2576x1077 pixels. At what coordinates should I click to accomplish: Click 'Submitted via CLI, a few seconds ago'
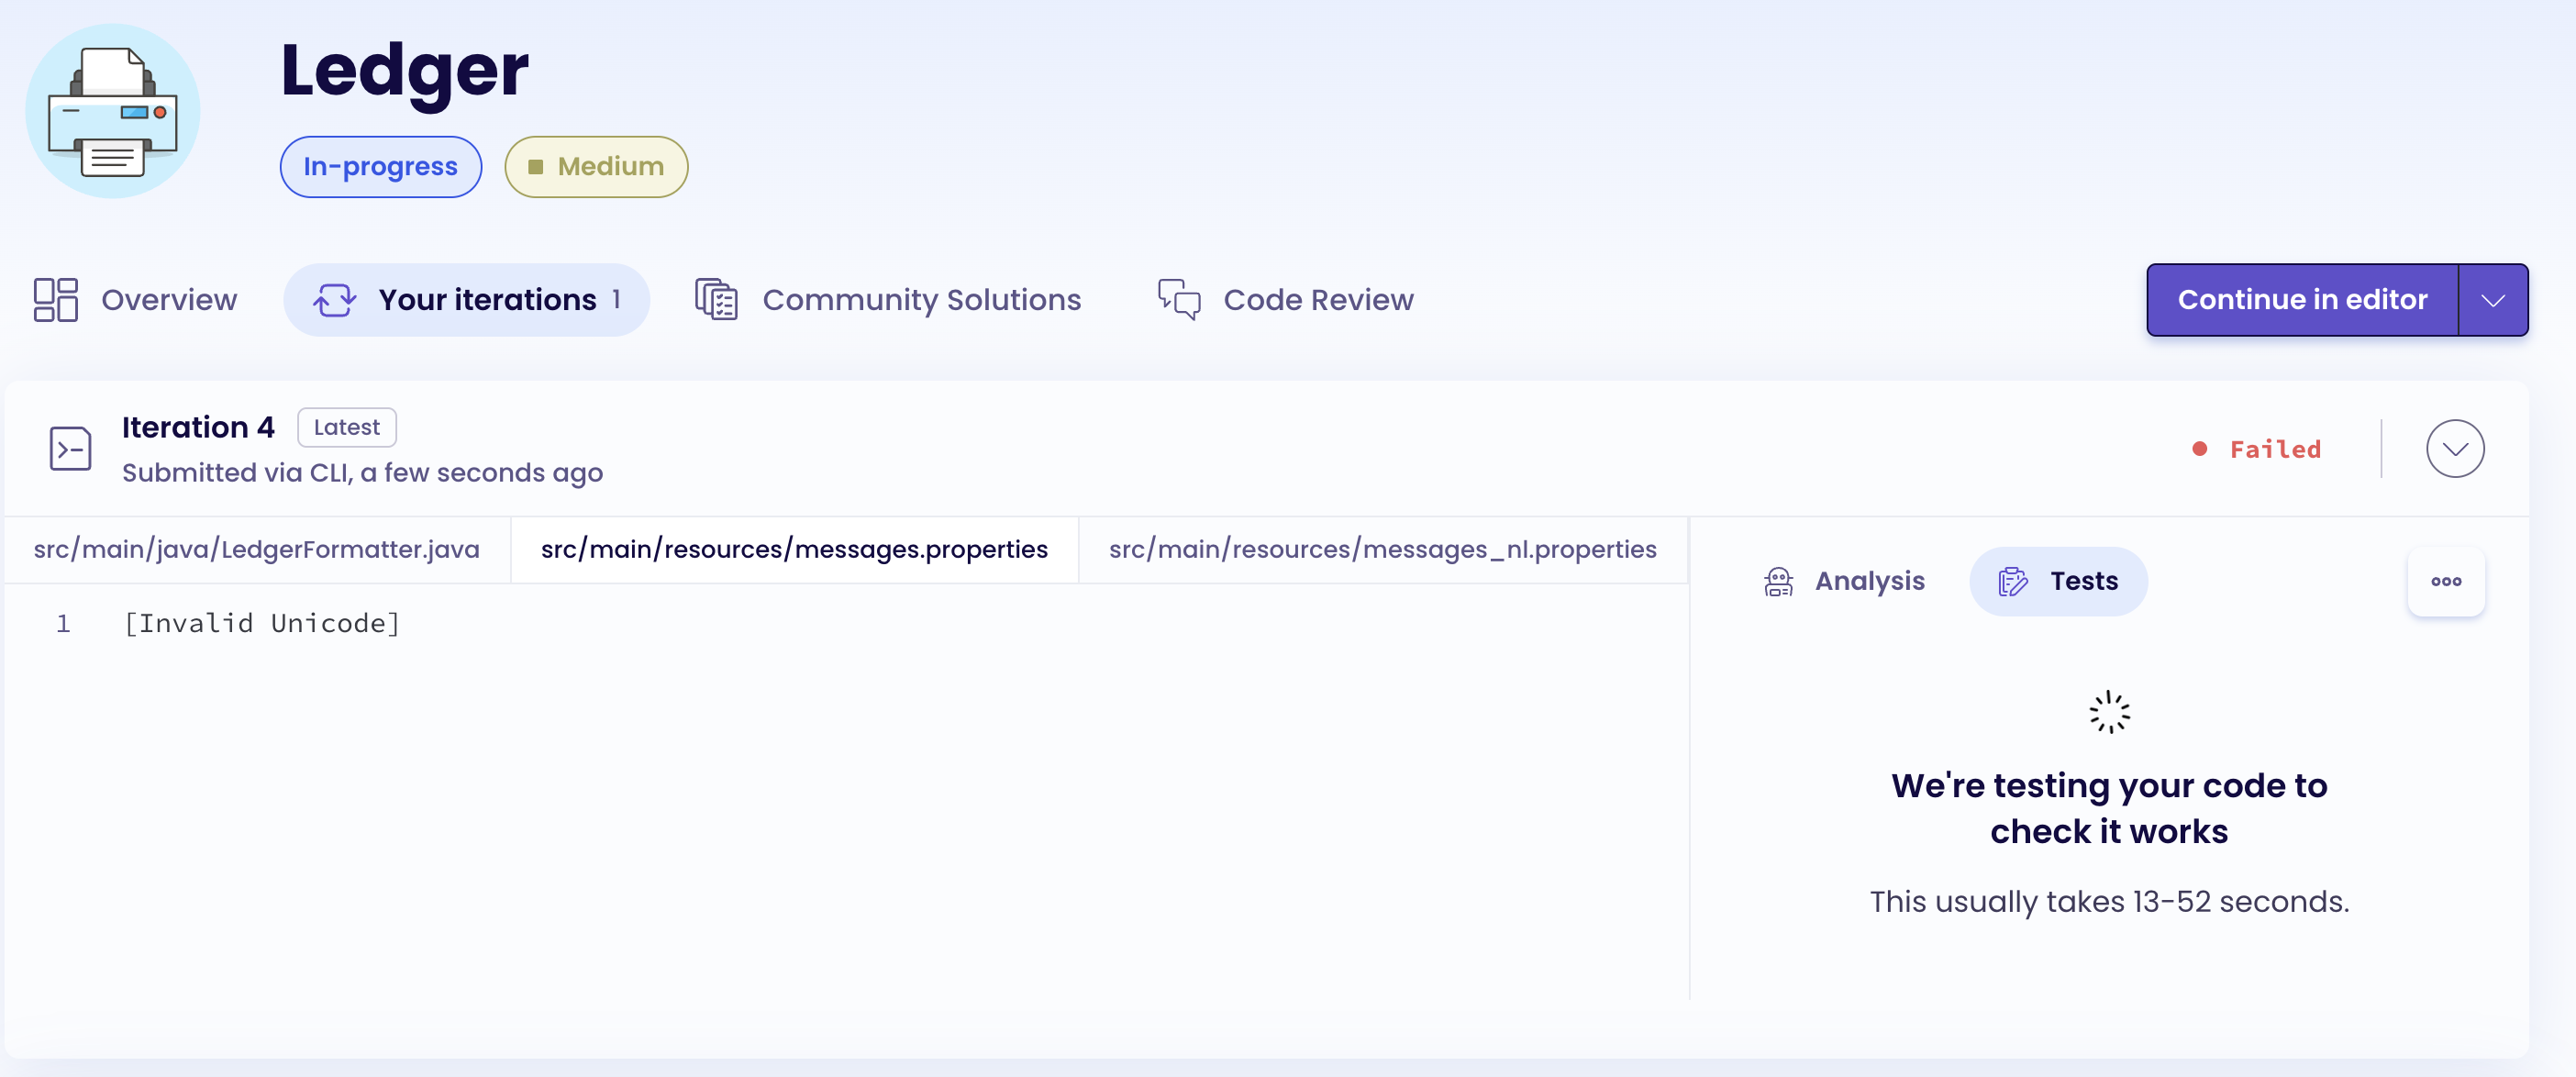coord(362,473)
